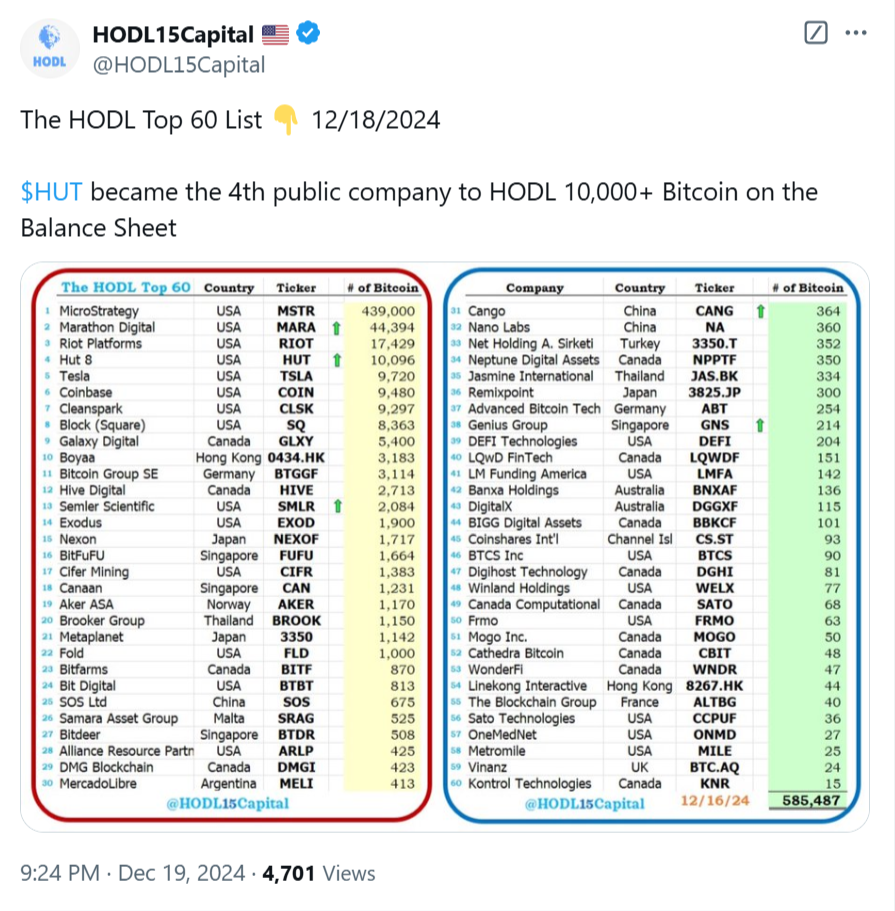
Task: Open the three-dot more options menu
Action: point(856,33)
